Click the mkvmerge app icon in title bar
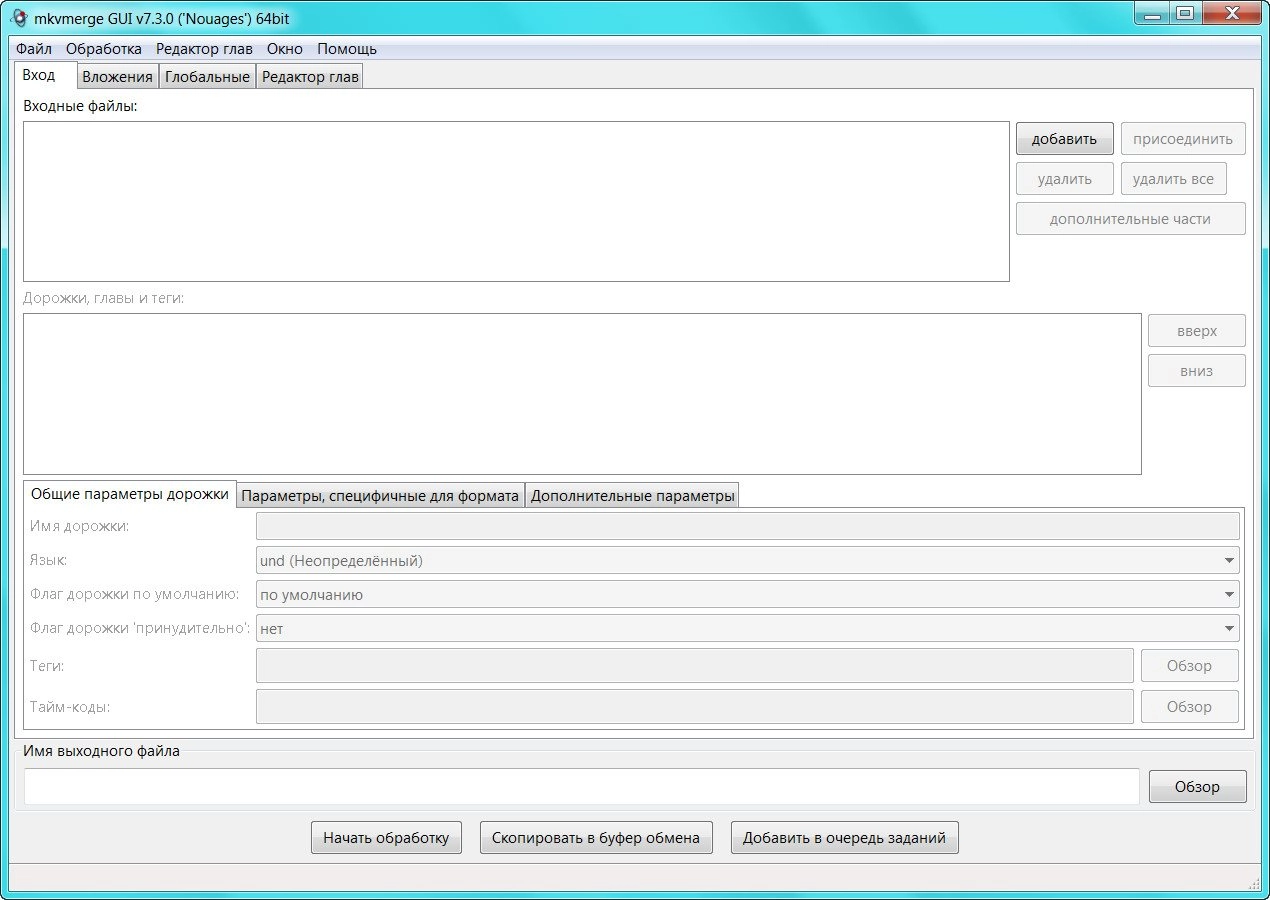Image resolution: width=1270 pixels, height=900 pixels. [19, 17]
